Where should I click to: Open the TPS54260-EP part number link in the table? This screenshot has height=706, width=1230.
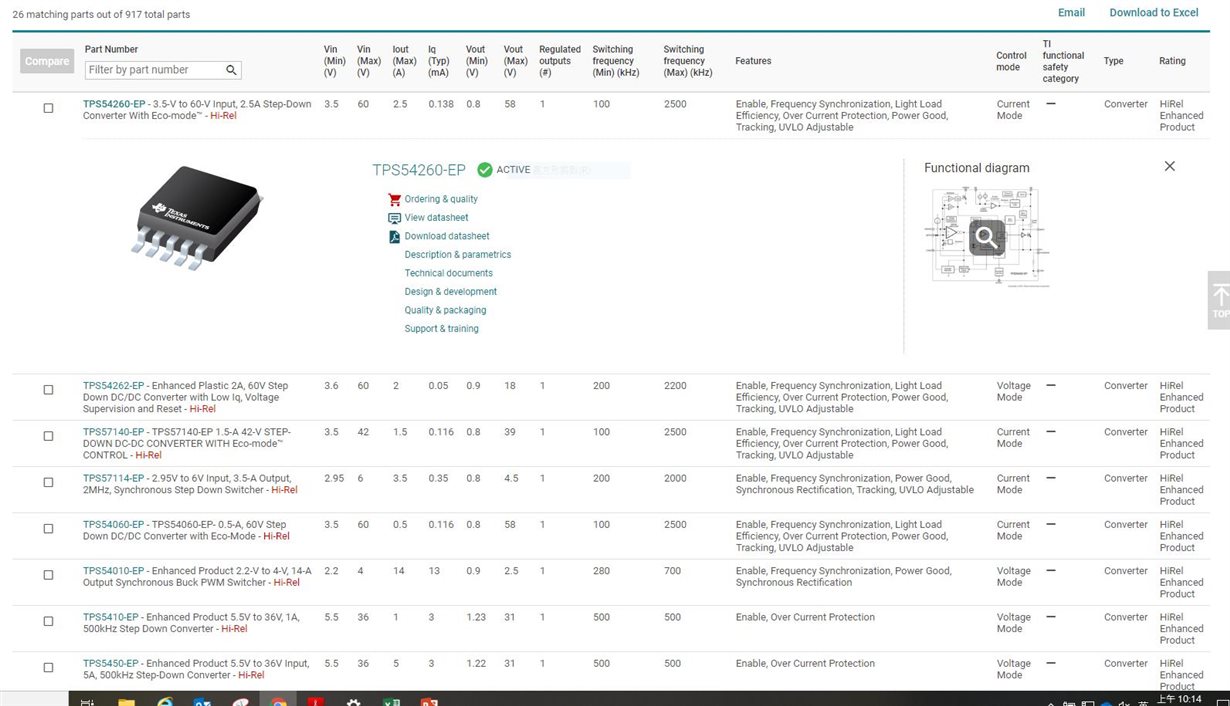(114, 104)
